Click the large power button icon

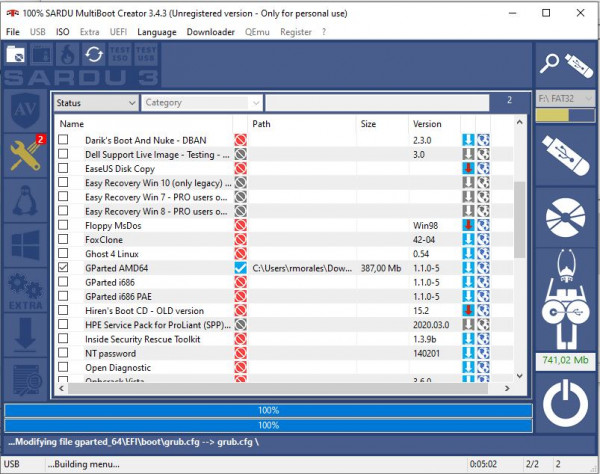(566, 404)
